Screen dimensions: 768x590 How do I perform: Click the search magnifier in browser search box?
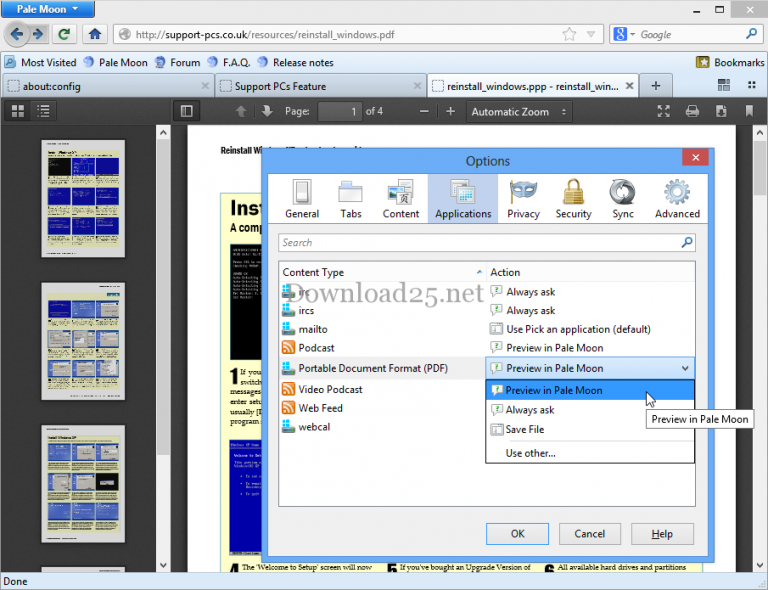click(751, 34)
